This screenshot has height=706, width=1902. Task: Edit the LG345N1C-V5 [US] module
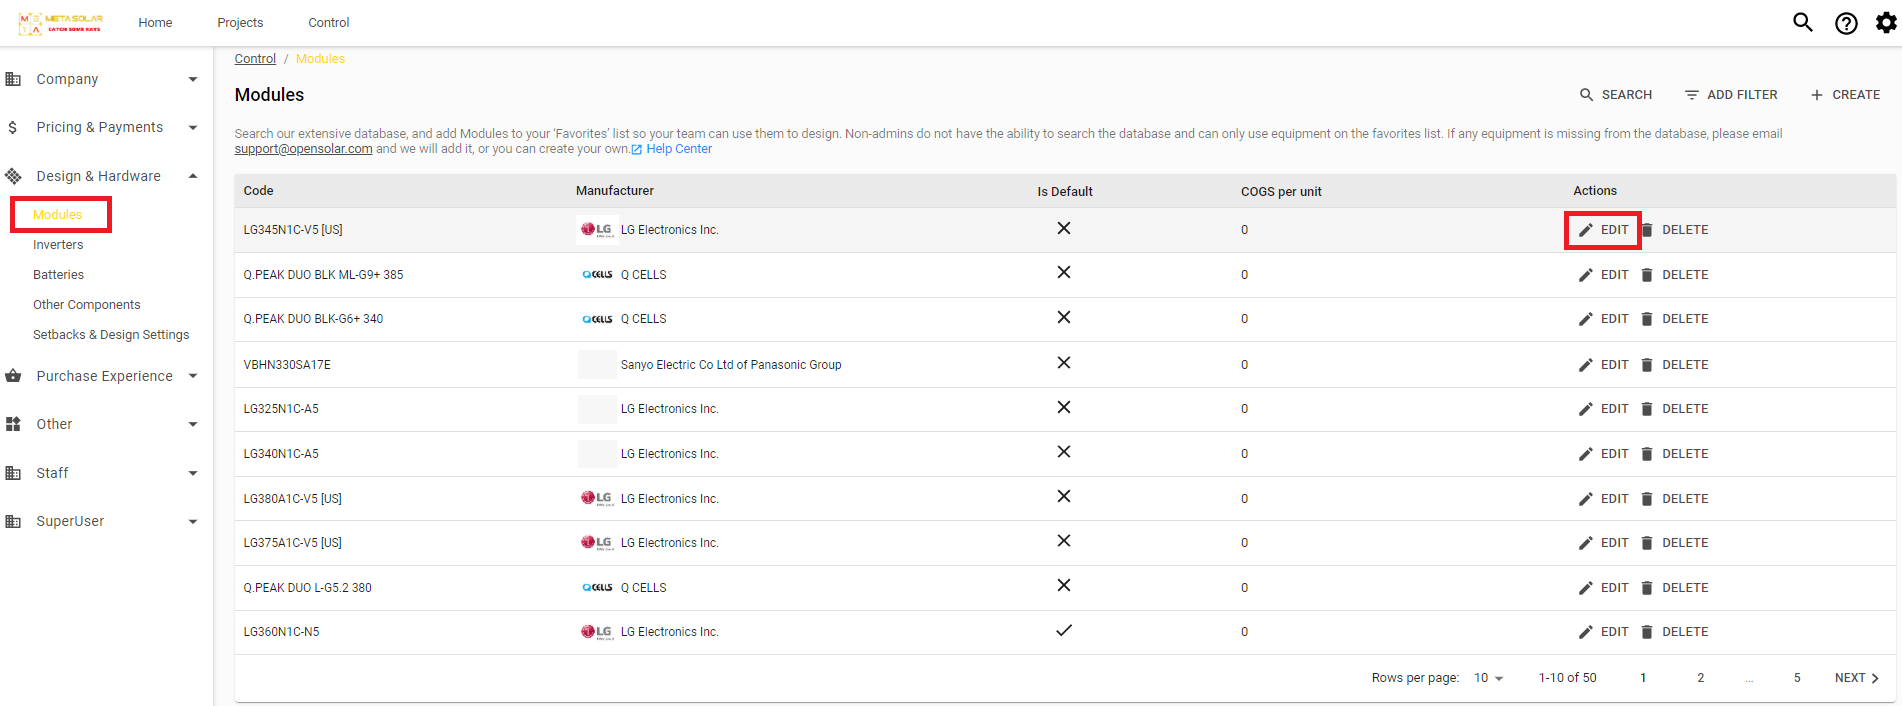click(x=1603, y=230)
